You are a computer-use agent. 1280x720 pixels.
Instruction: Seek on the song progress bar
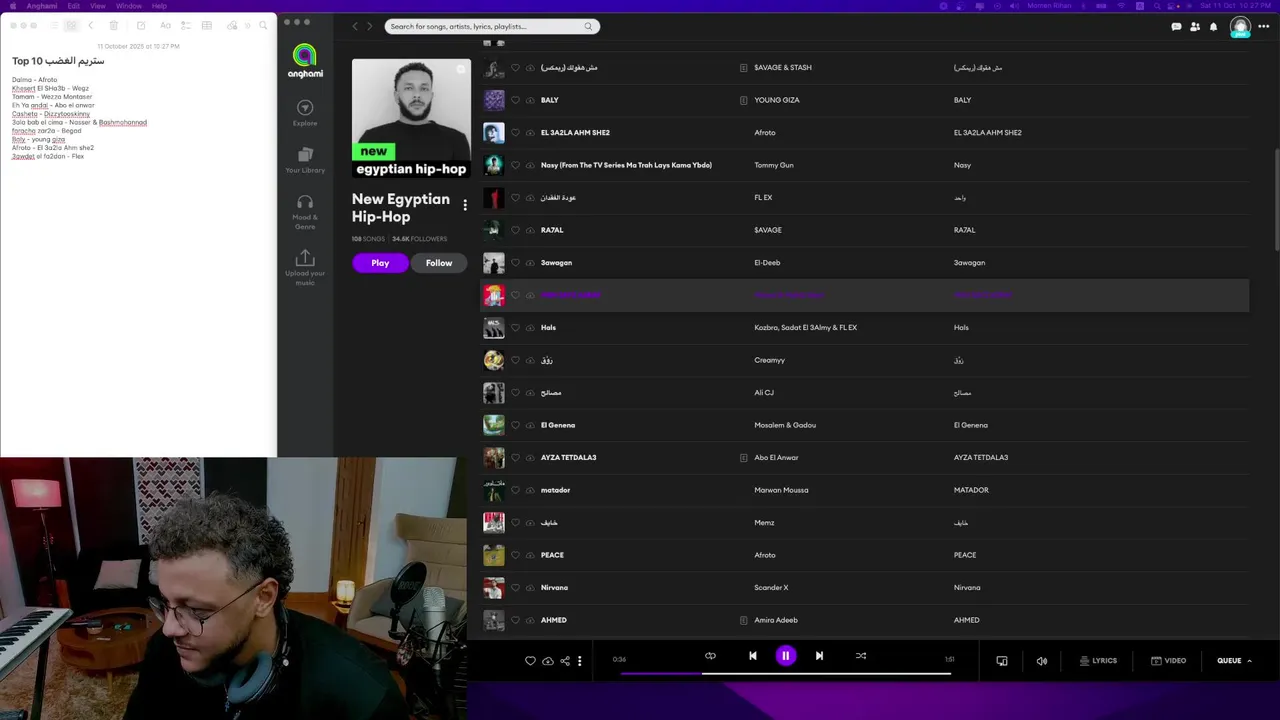point(785,673)
